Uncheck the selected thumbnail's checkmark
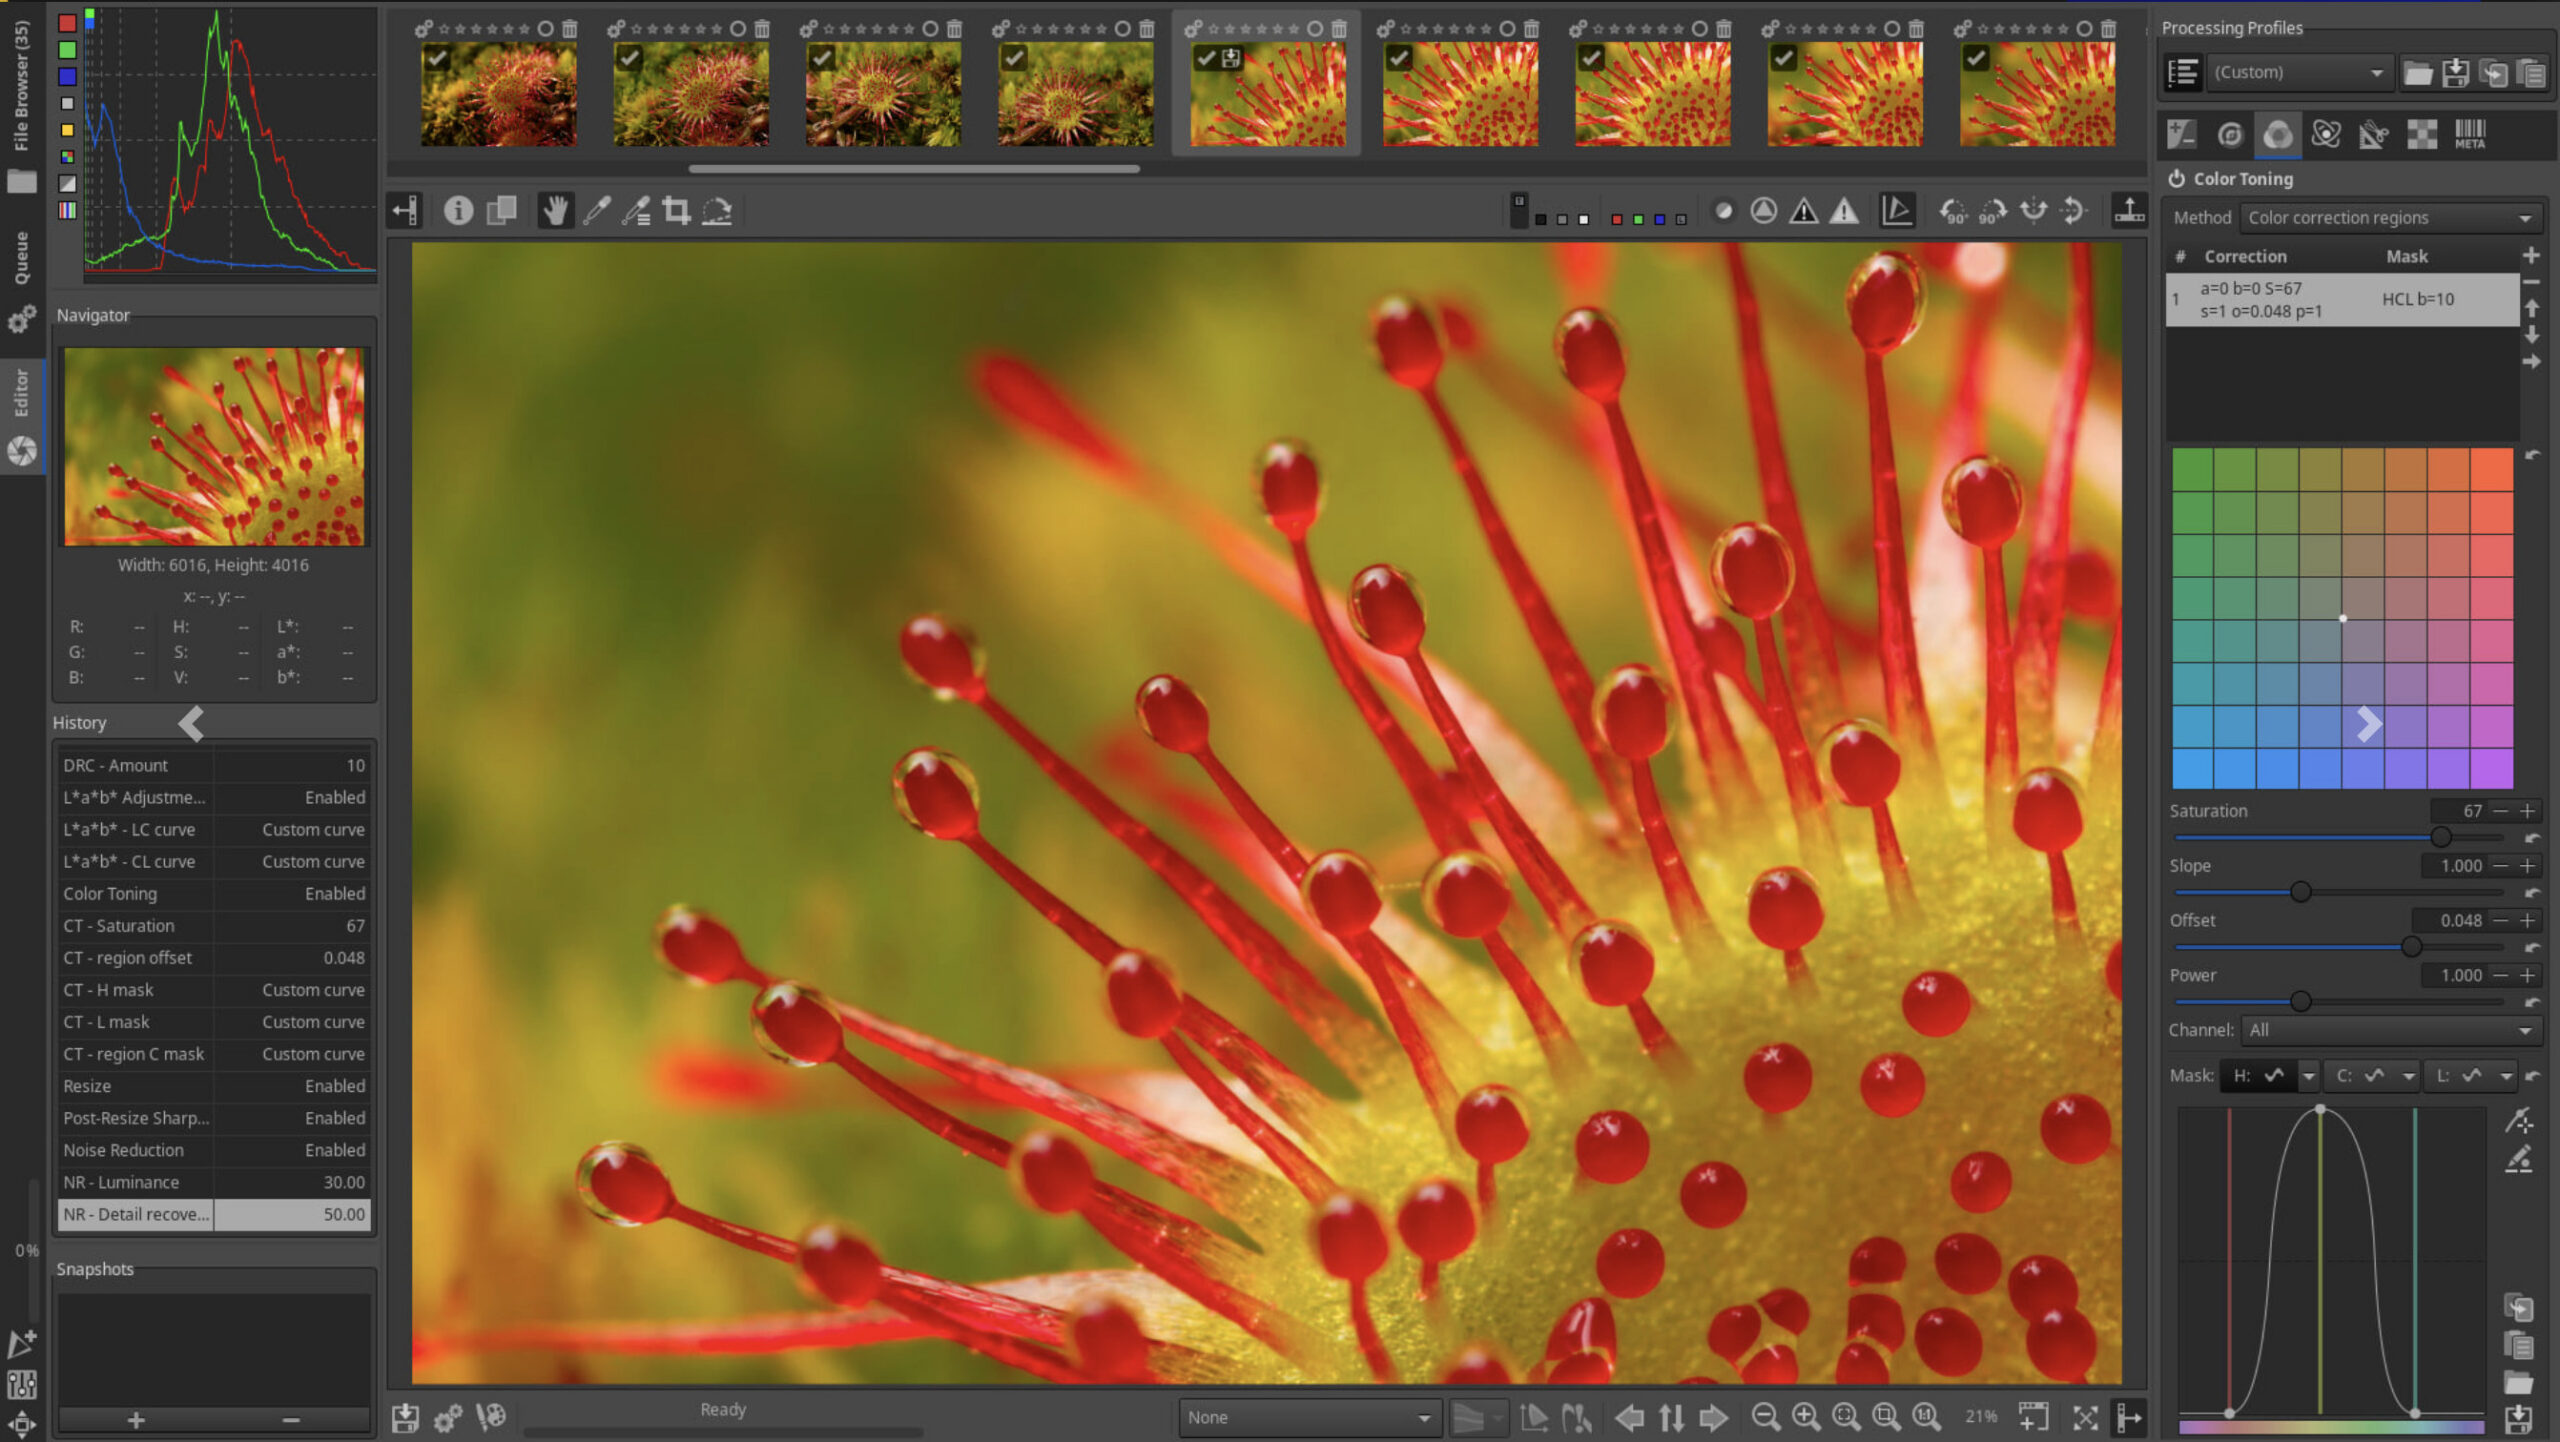 (1205, 58)
